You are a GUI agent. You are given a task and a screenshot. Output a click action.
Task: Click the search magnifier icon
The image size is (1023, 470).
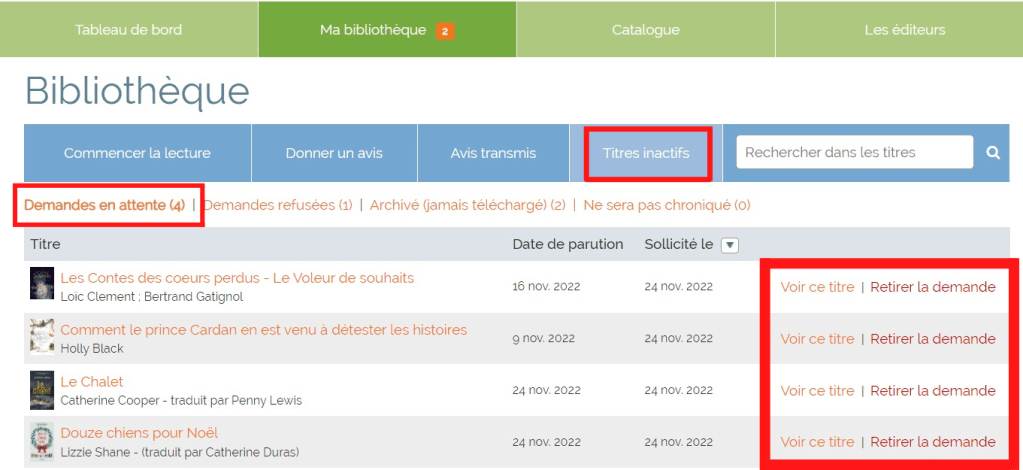click(993, 153)
